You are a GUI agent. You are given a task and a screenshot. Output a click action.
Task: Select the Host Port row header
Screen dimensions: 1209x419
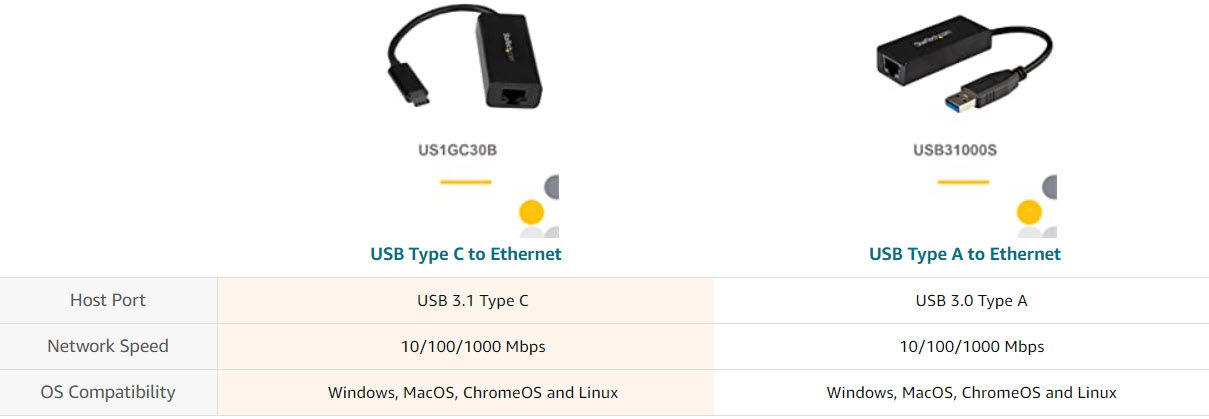(x=108, y=300)
